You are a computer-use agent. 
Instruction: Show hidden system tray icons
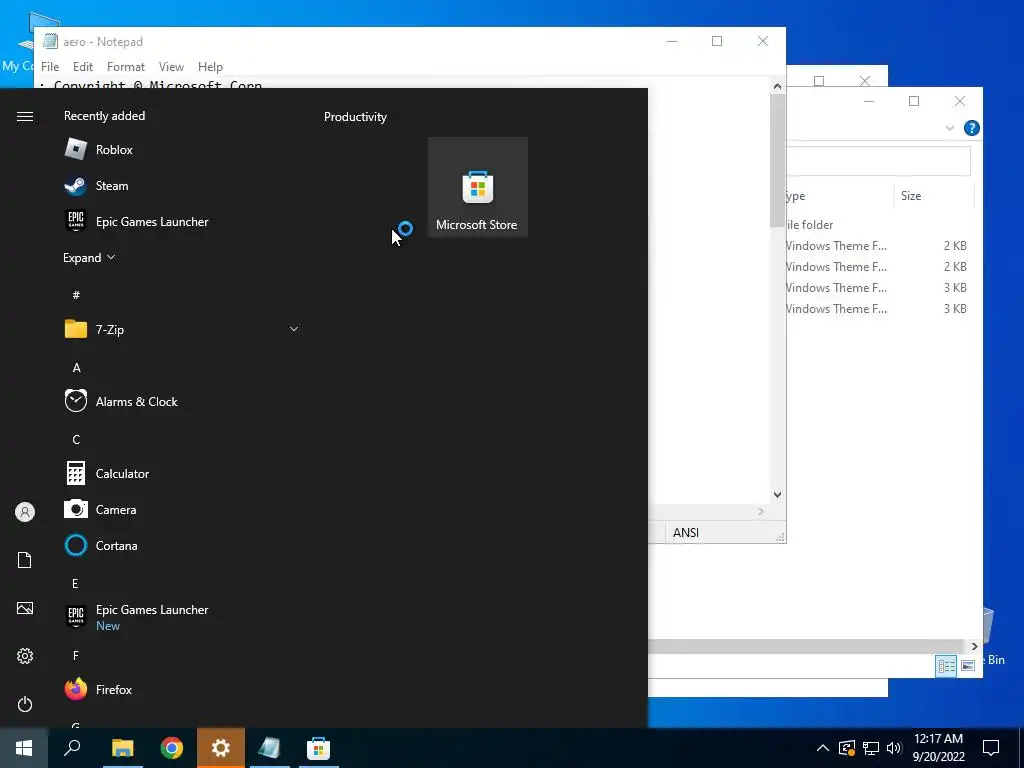[x=823, y=748]
